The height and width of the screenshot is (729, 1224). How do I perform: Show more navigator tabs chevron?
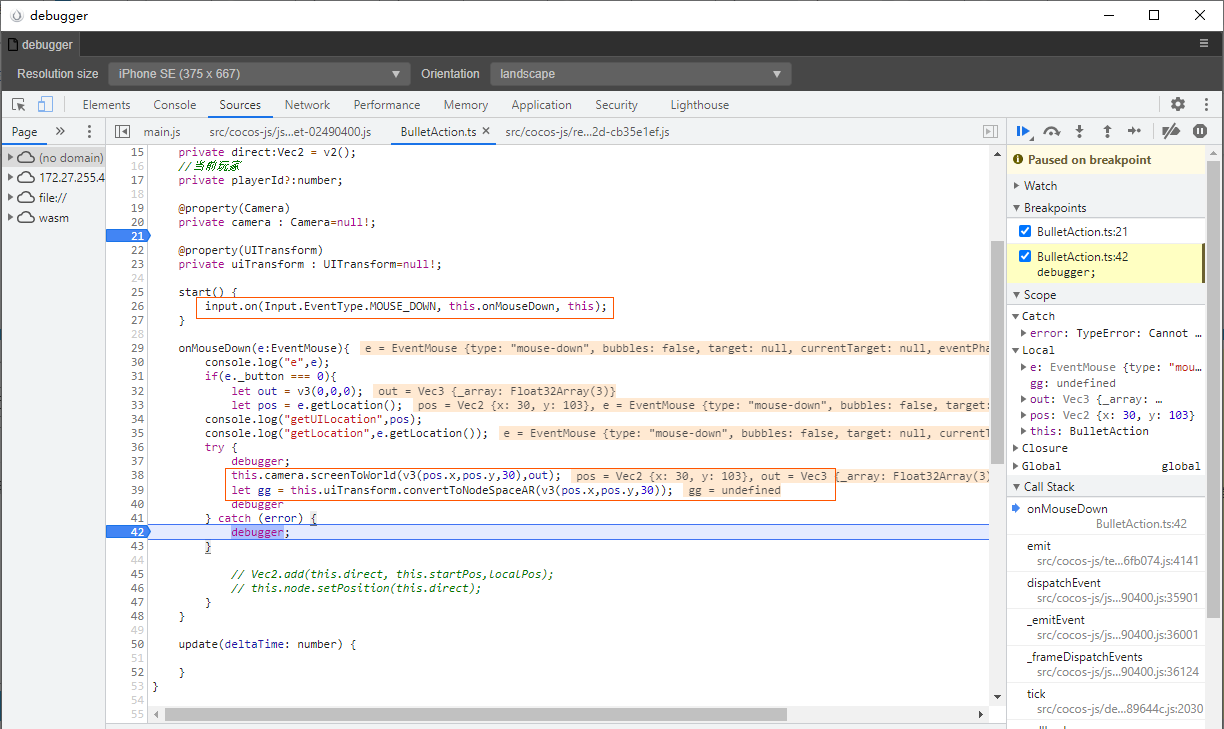60,131
